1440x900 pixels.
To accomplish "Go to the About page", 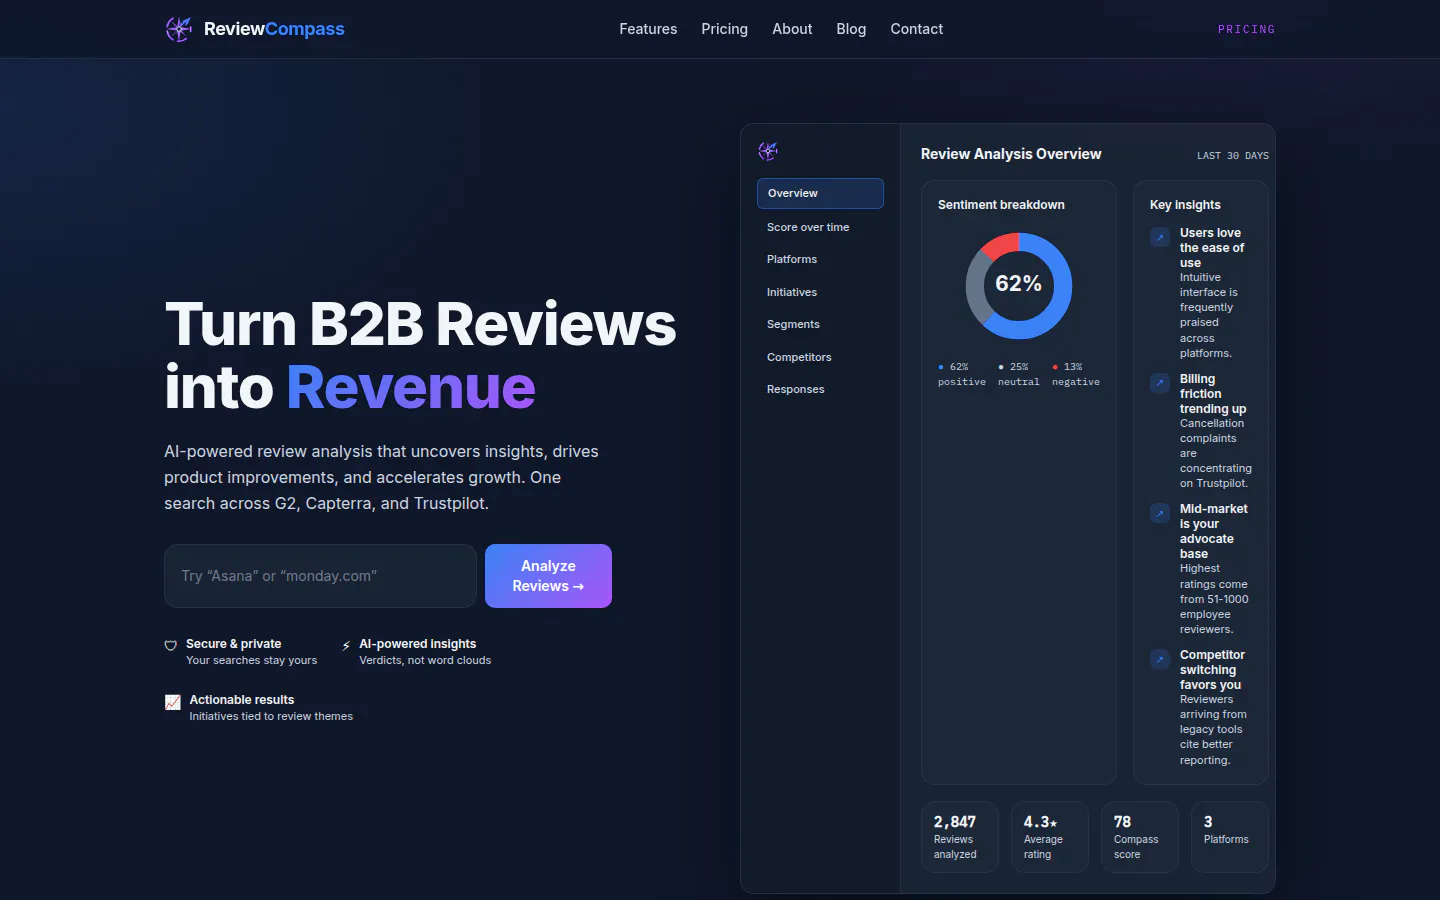I will point(792,29).
